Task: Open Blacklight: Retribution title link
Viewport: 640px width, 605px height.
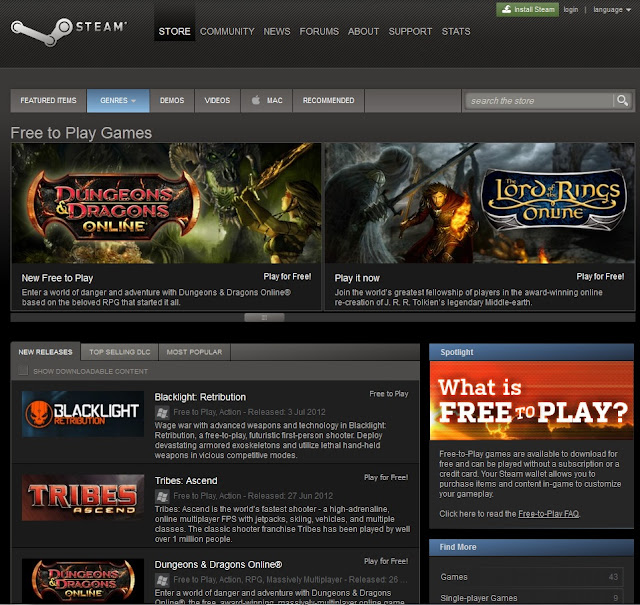Action: [200, 397]
